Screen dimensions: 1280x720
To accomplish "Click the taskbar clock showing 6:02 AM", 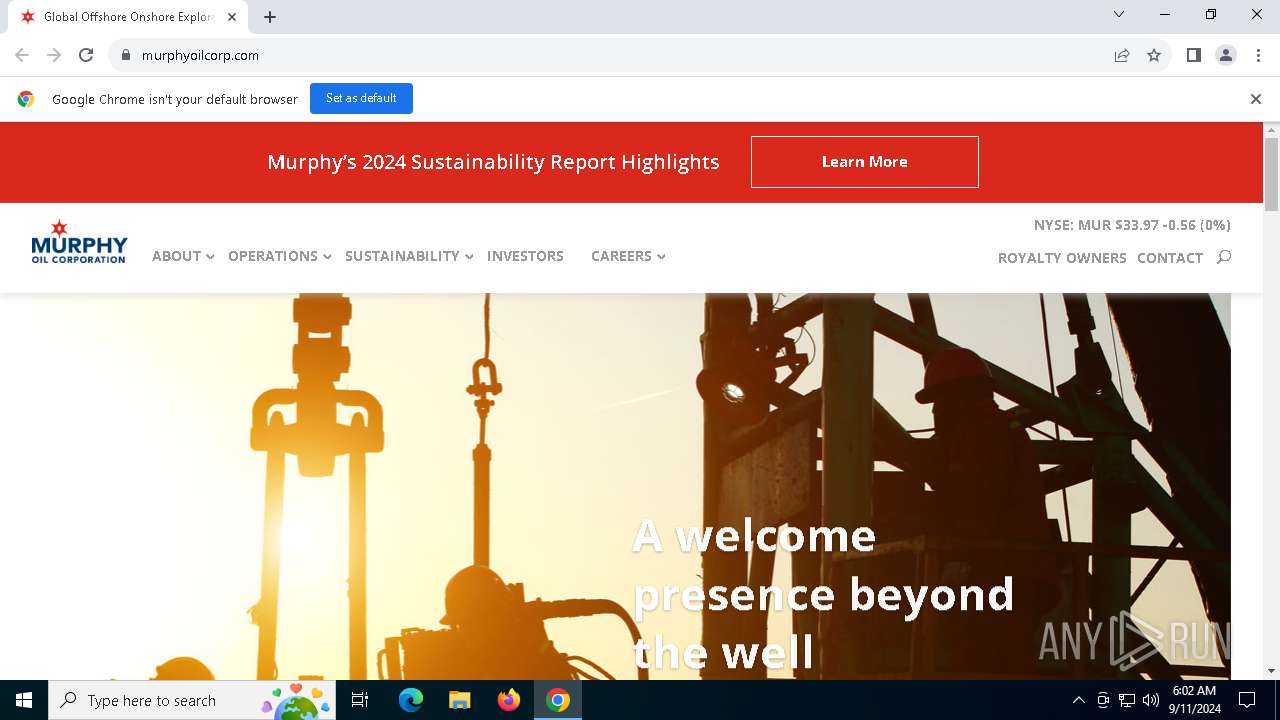I will [x=1194, y=700].
